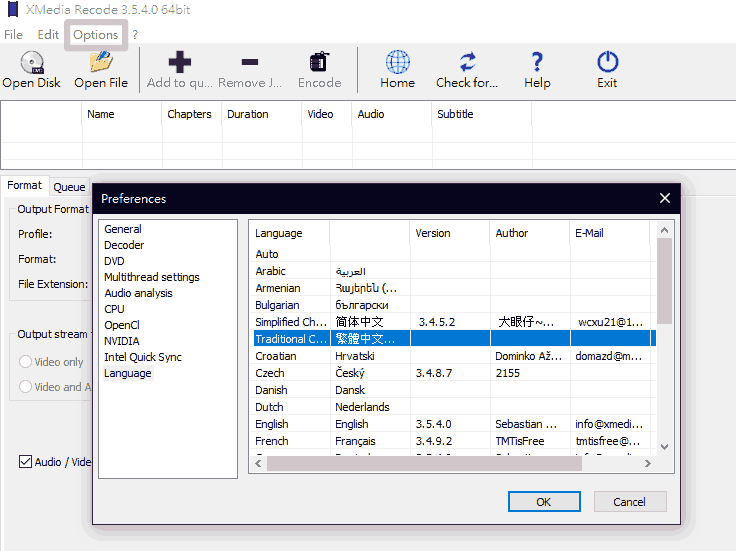The width and height of the screenshot is (736, 551).
Task: Close the Preferences dialog with X
Action: pyautogui.click(x=665, y=198)
